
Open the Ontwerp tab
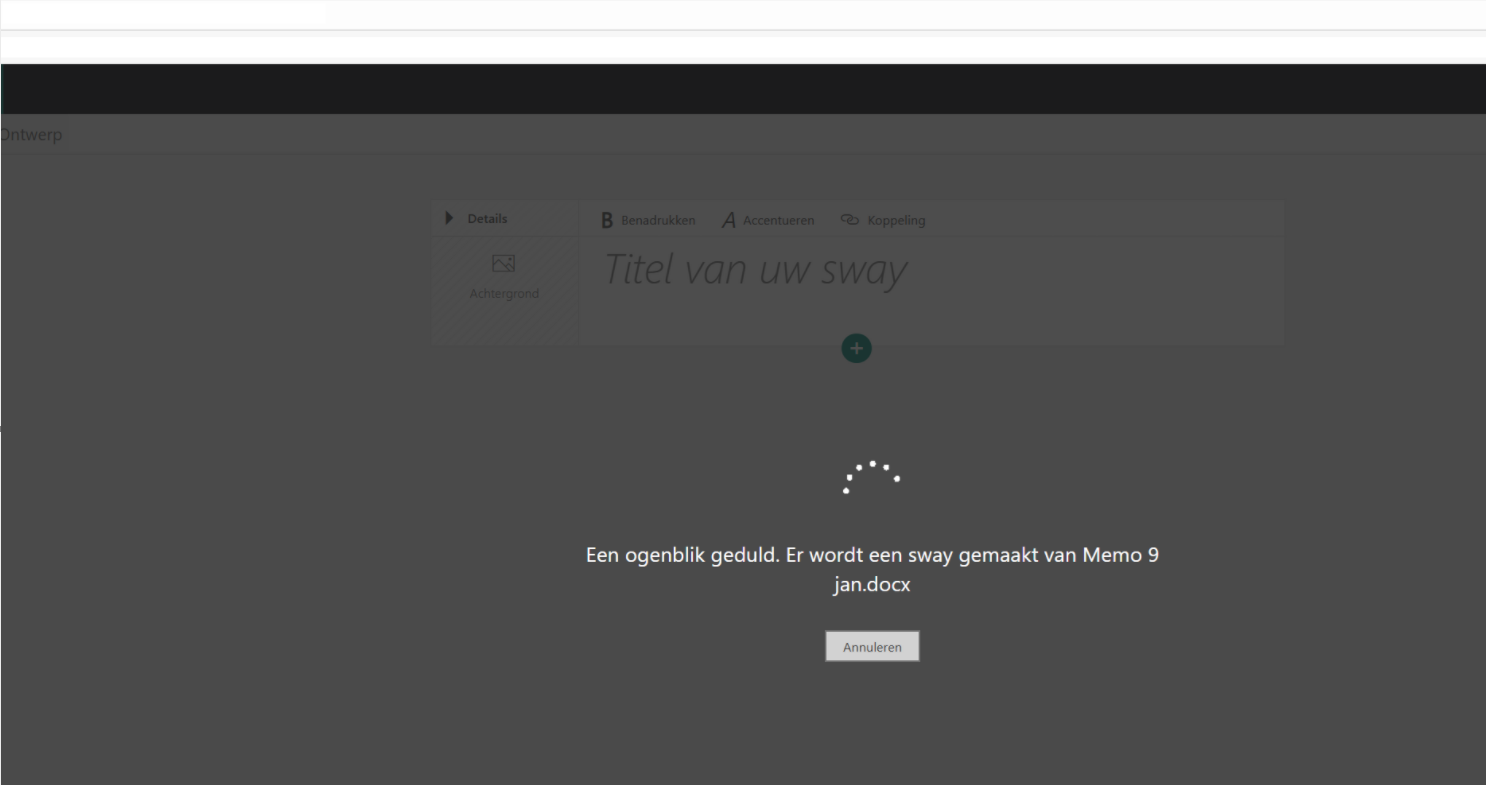(31, 135)
